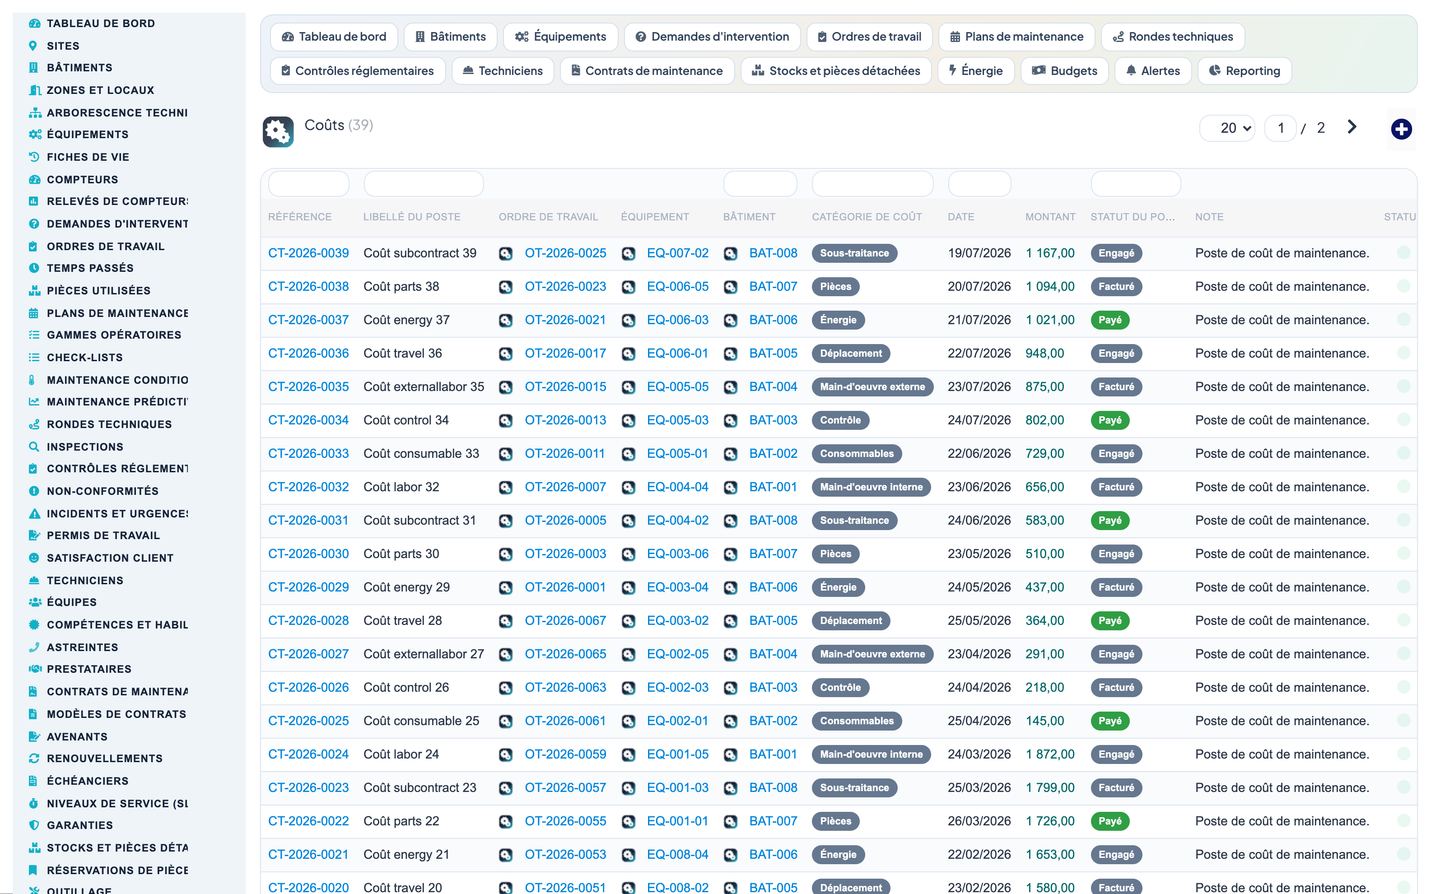Screen dimensions: 1445x894
Task: Open the Catégorie de coût filter box
Action: (872, 184)
